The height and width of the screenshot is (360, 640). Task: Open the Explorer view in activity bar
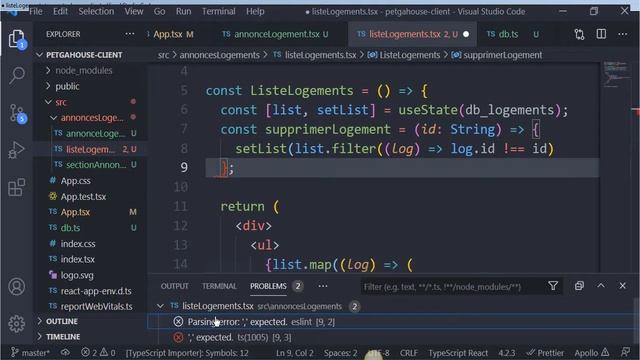17,39
